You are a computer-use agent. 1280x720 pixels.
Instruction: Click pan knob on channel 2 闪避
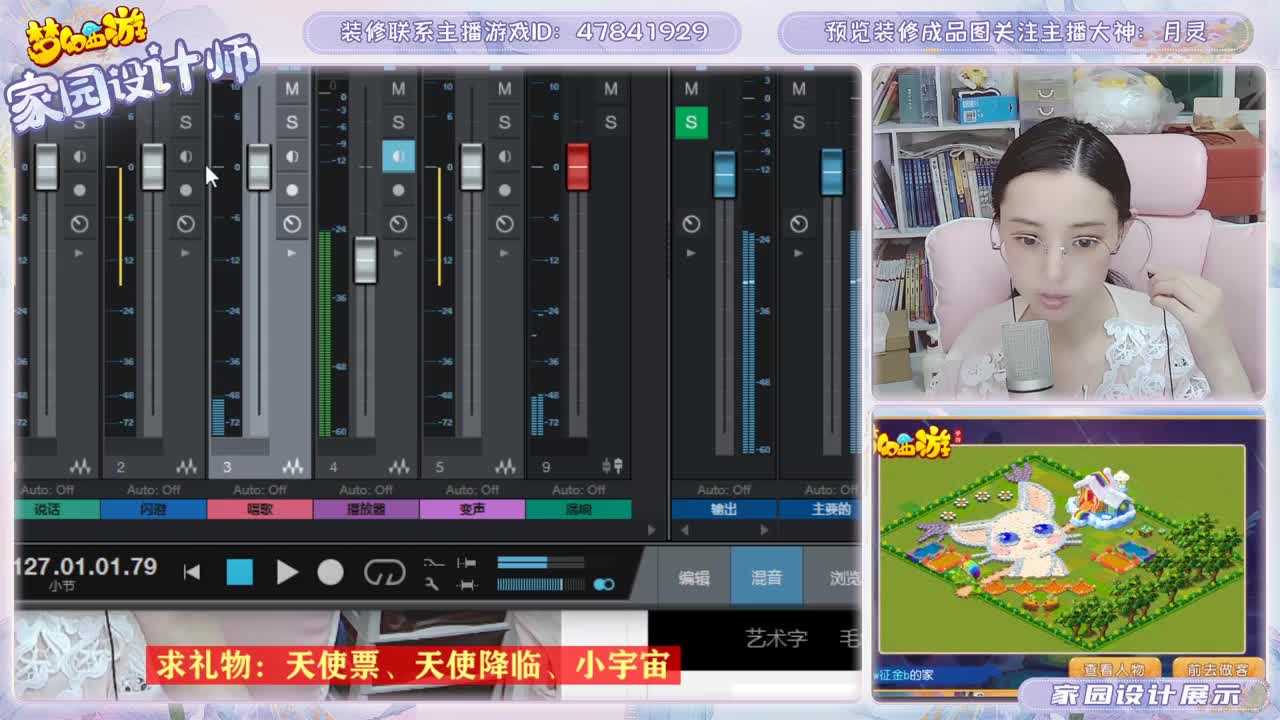pyautogui.click(x=186, y=224)
